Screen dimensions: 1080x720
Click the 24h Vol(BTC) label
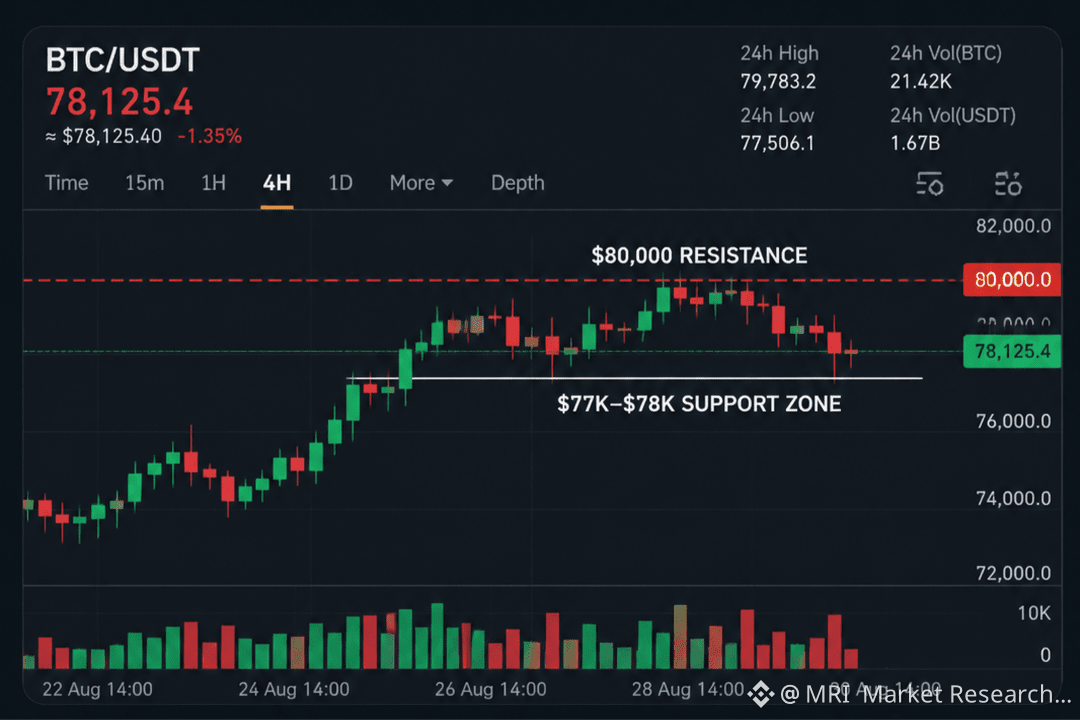click(946, 53)
